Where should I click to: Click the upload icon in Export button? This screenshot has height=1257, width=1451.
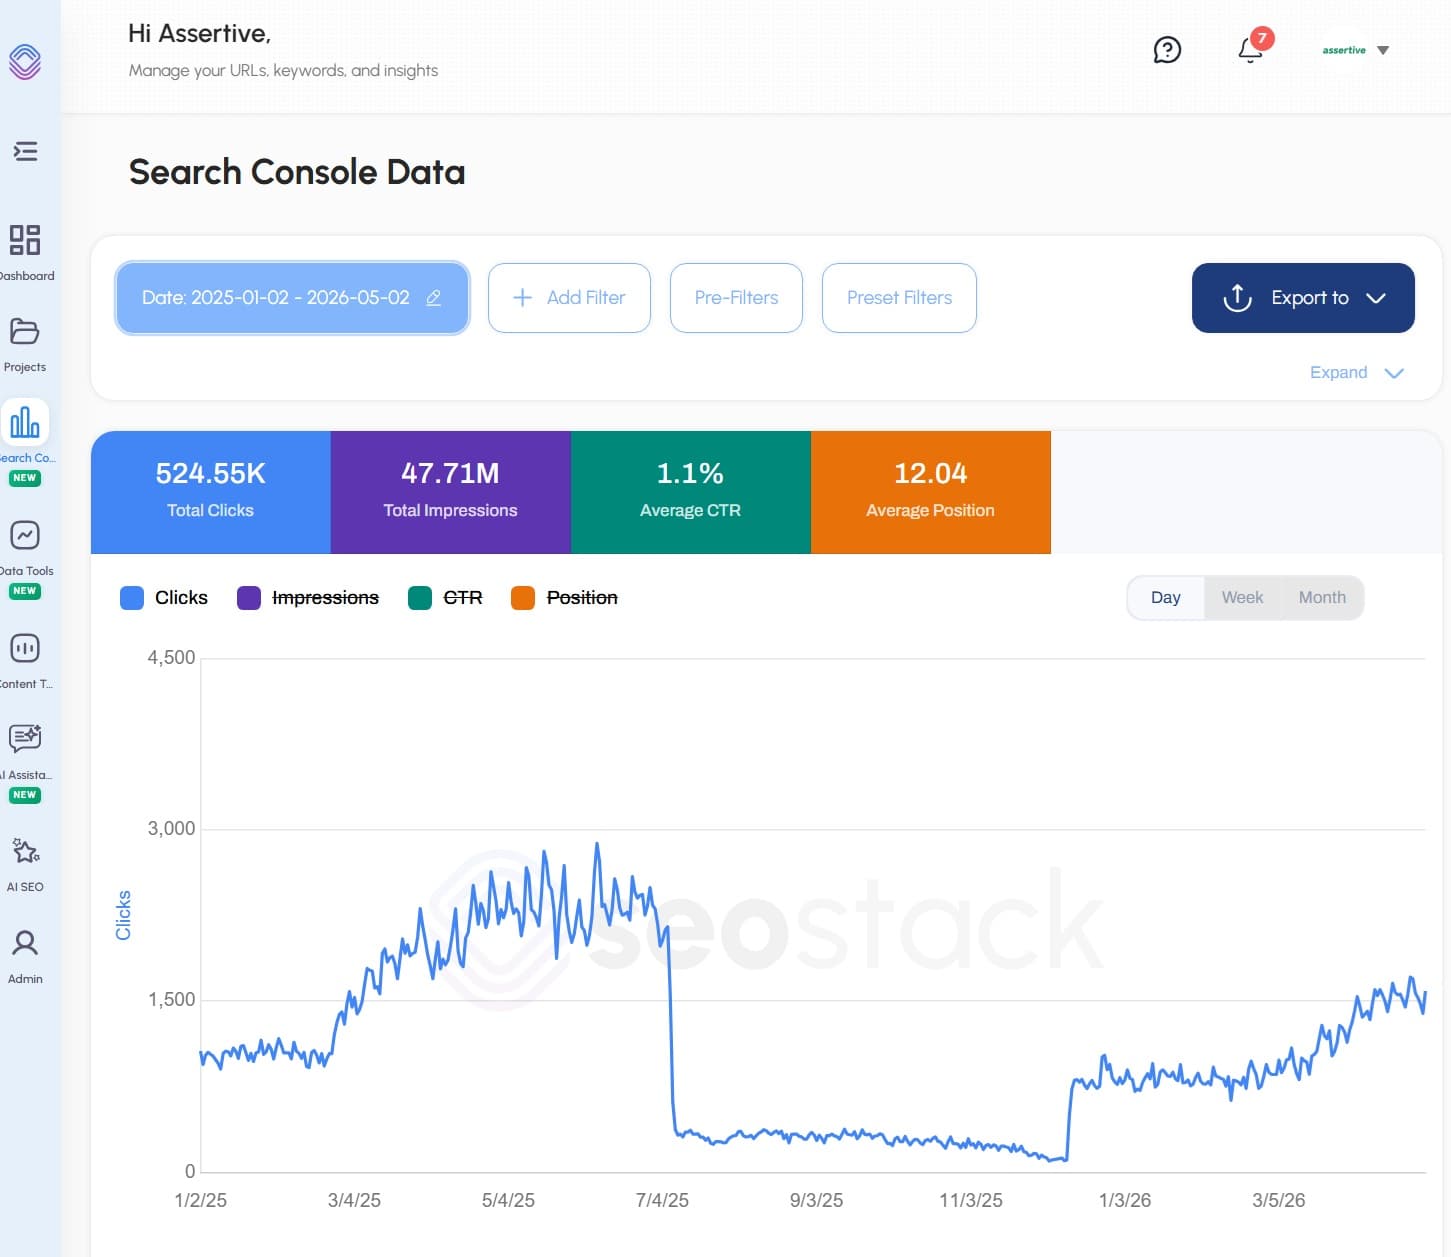tap(1237, 298)
